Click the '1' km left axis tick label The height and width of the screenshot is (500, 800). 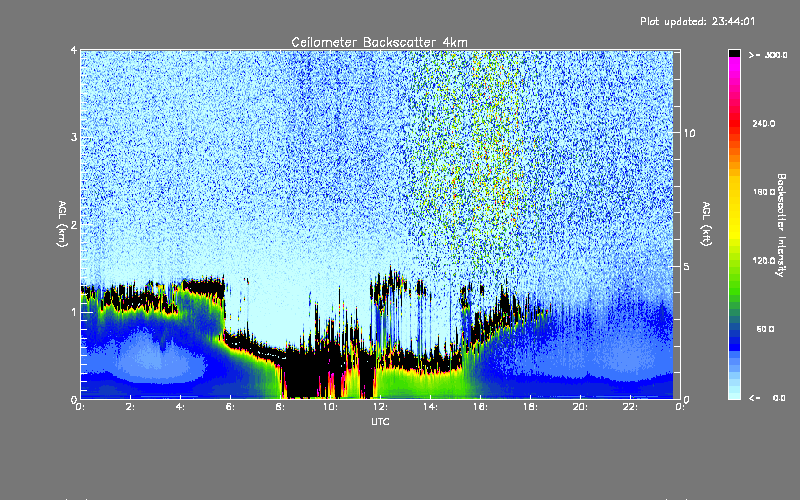pos(74,312)
